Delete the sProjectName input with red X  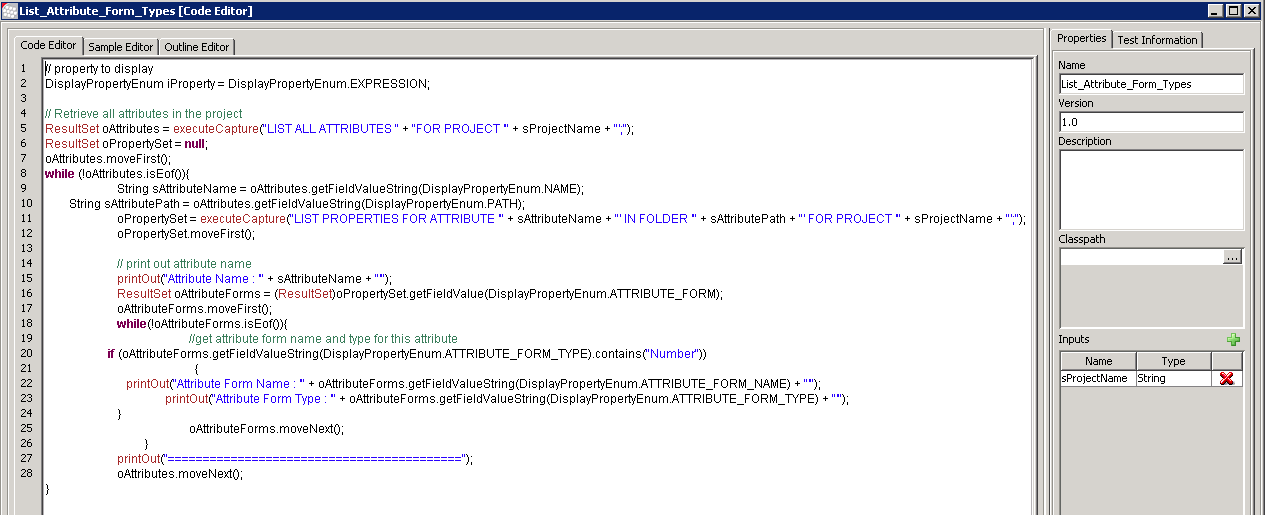click(x=1226, y=379)
